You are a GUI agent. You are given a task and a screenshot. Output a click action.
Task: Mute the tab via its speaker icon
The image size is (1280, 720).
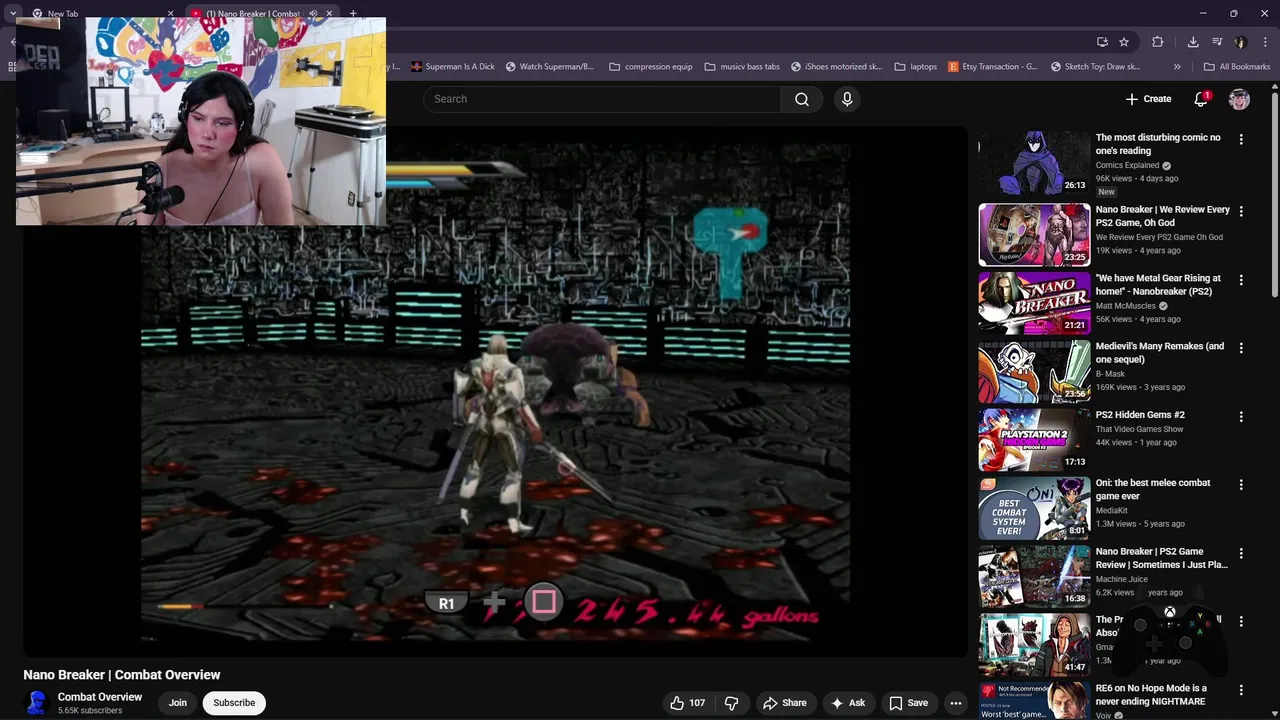pos(313,14)
